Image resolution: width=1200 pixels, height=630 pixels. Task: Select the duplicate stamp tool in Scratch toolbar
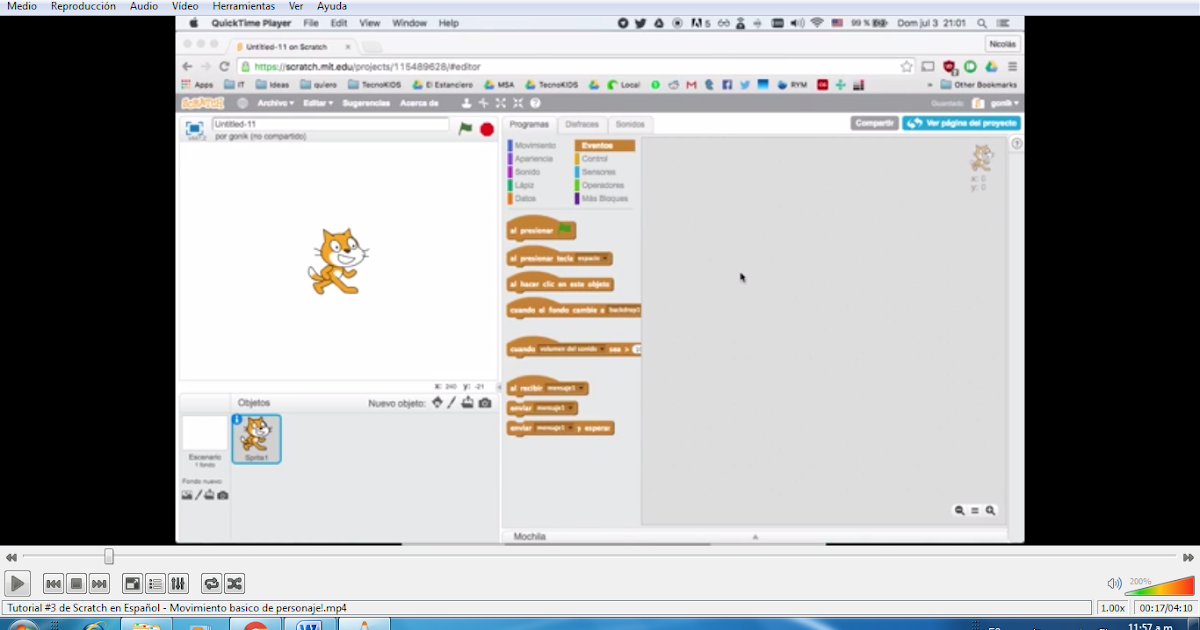[467, 103]
